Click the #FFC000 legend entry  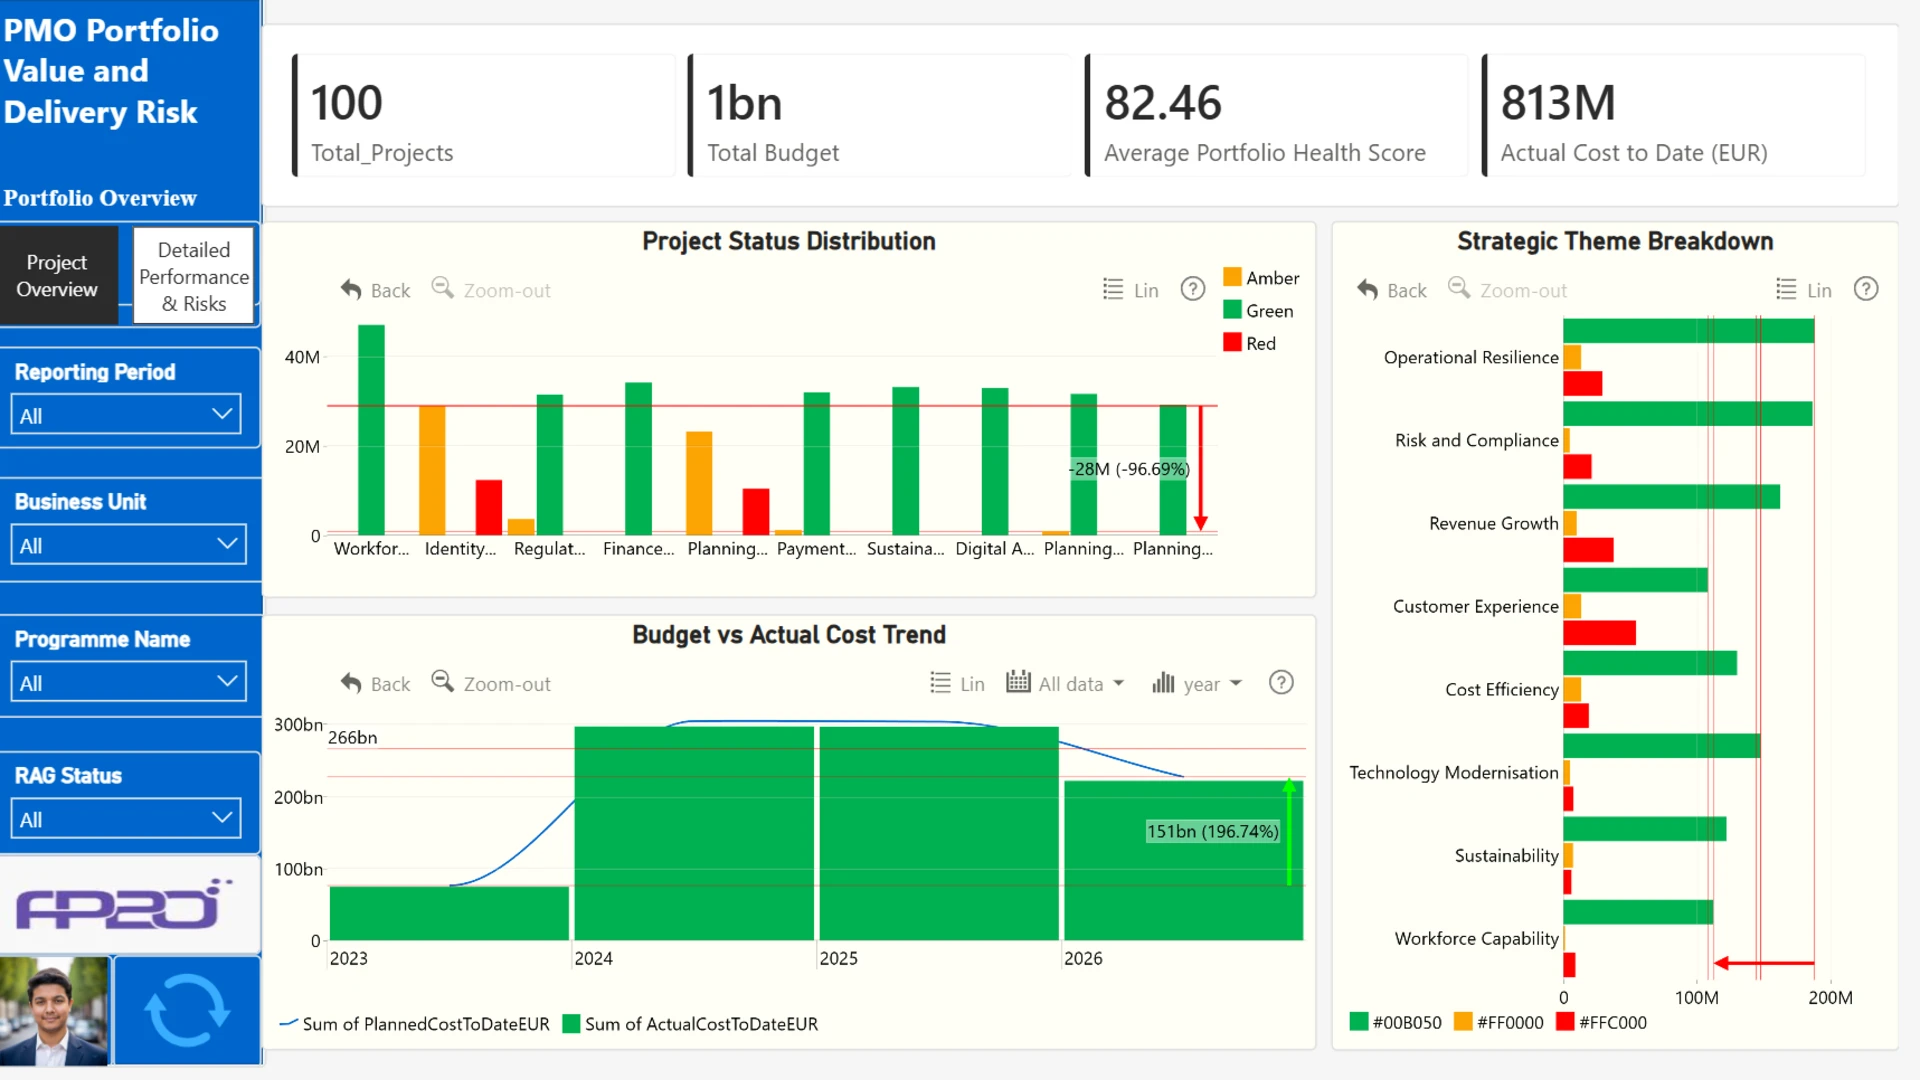click(x=1602, y=1022)
